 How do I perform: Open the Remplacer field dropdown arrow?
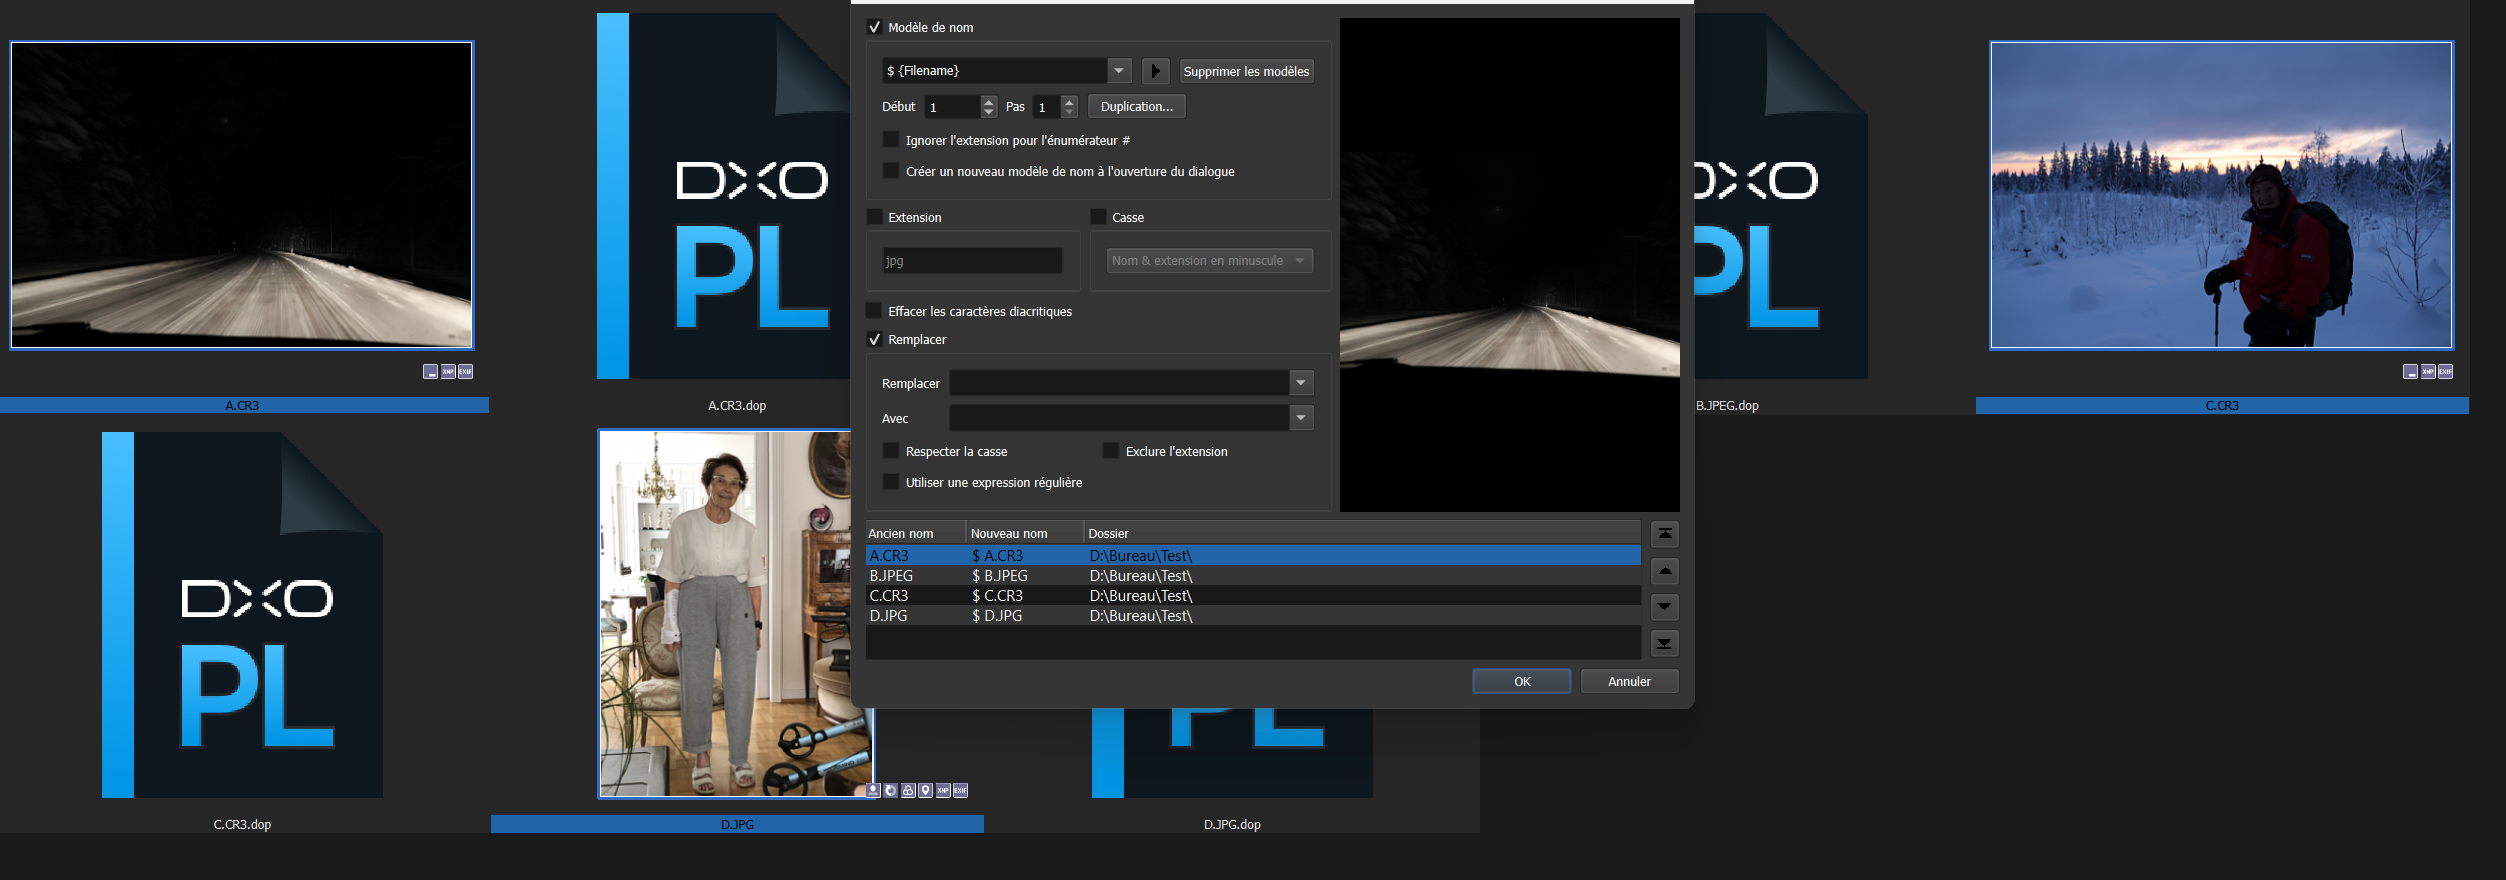point(1300,383)
